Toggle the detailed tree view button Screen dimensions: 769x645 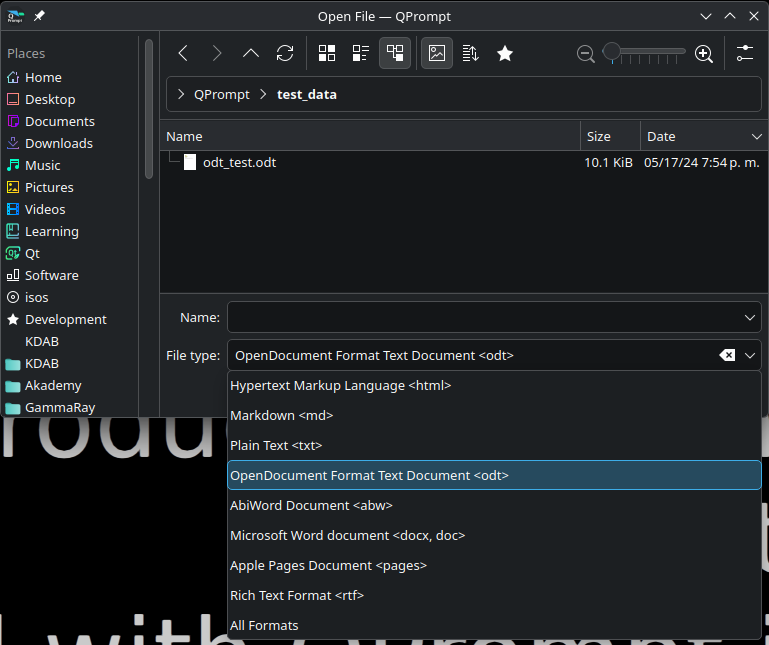click(395, 54)
